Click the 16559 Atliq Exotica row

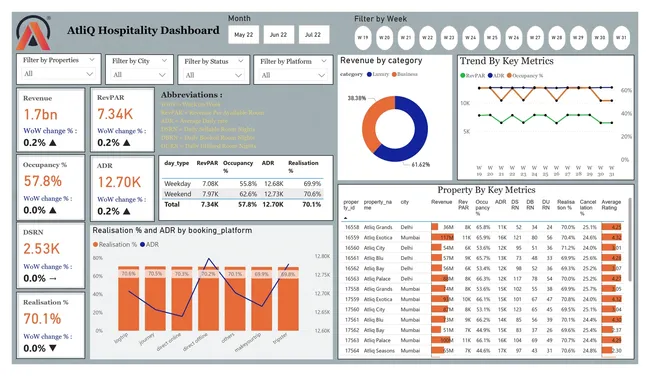483,238
